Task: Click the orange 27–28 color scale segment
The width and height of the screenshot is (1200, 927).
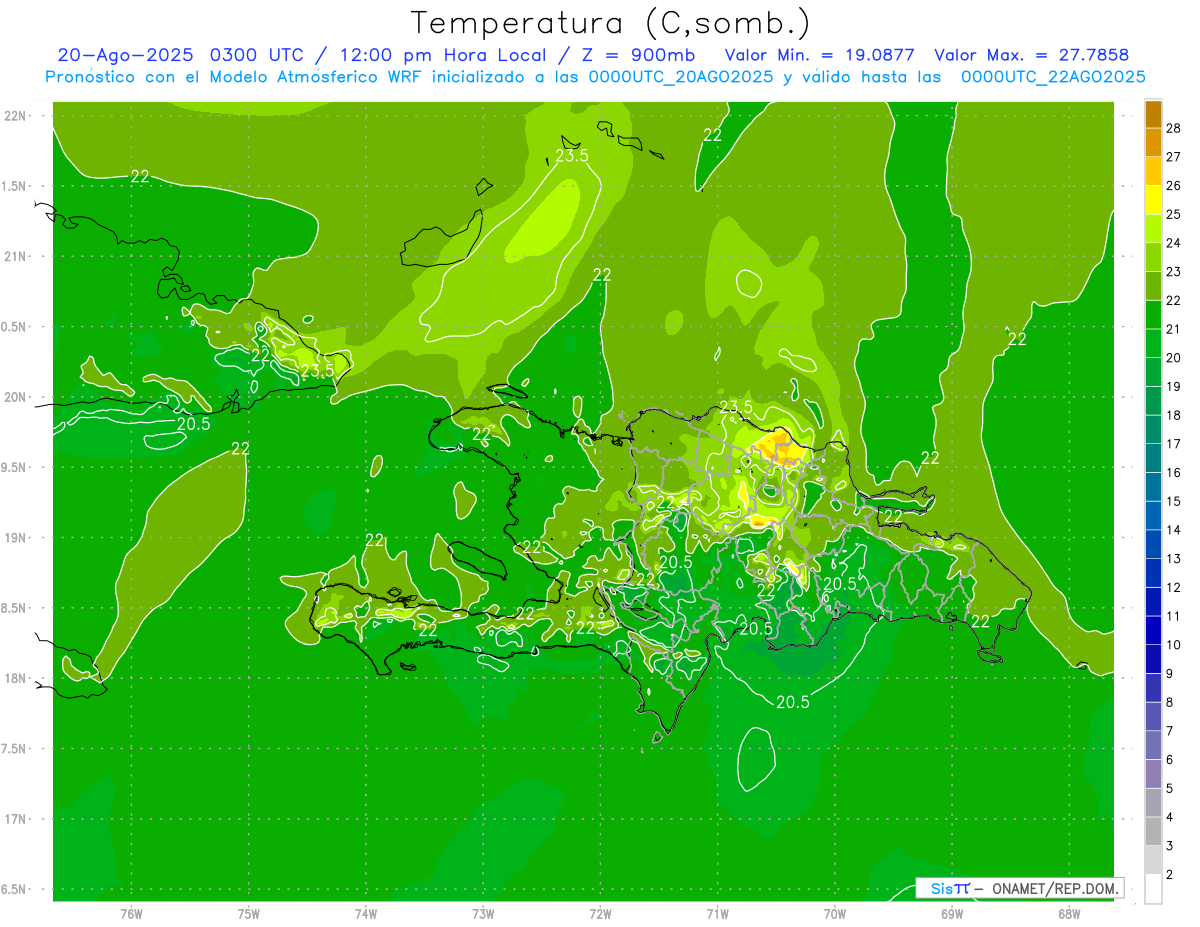Action: pyautogui.click(x=1153, y=142)
